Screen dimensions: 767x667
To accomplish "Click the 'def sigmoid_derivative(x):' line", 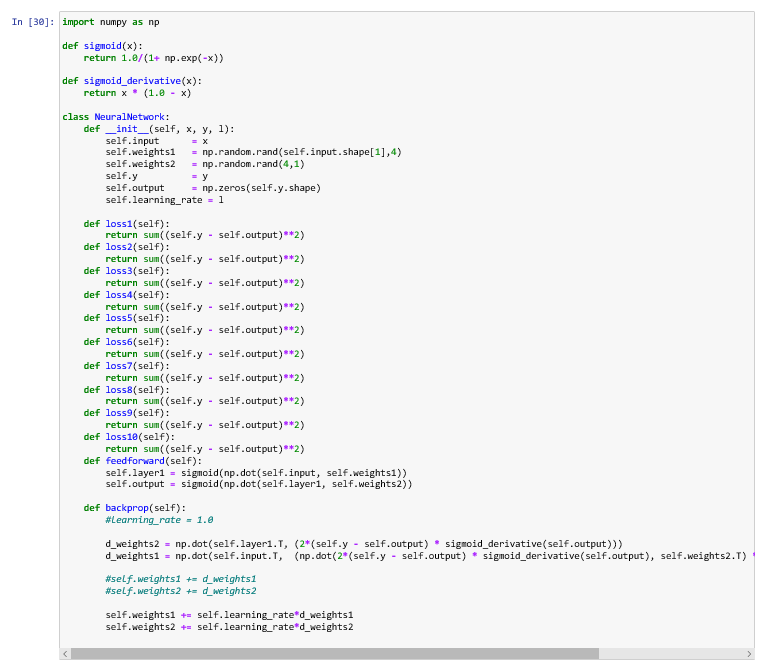I will pos(132,81).
